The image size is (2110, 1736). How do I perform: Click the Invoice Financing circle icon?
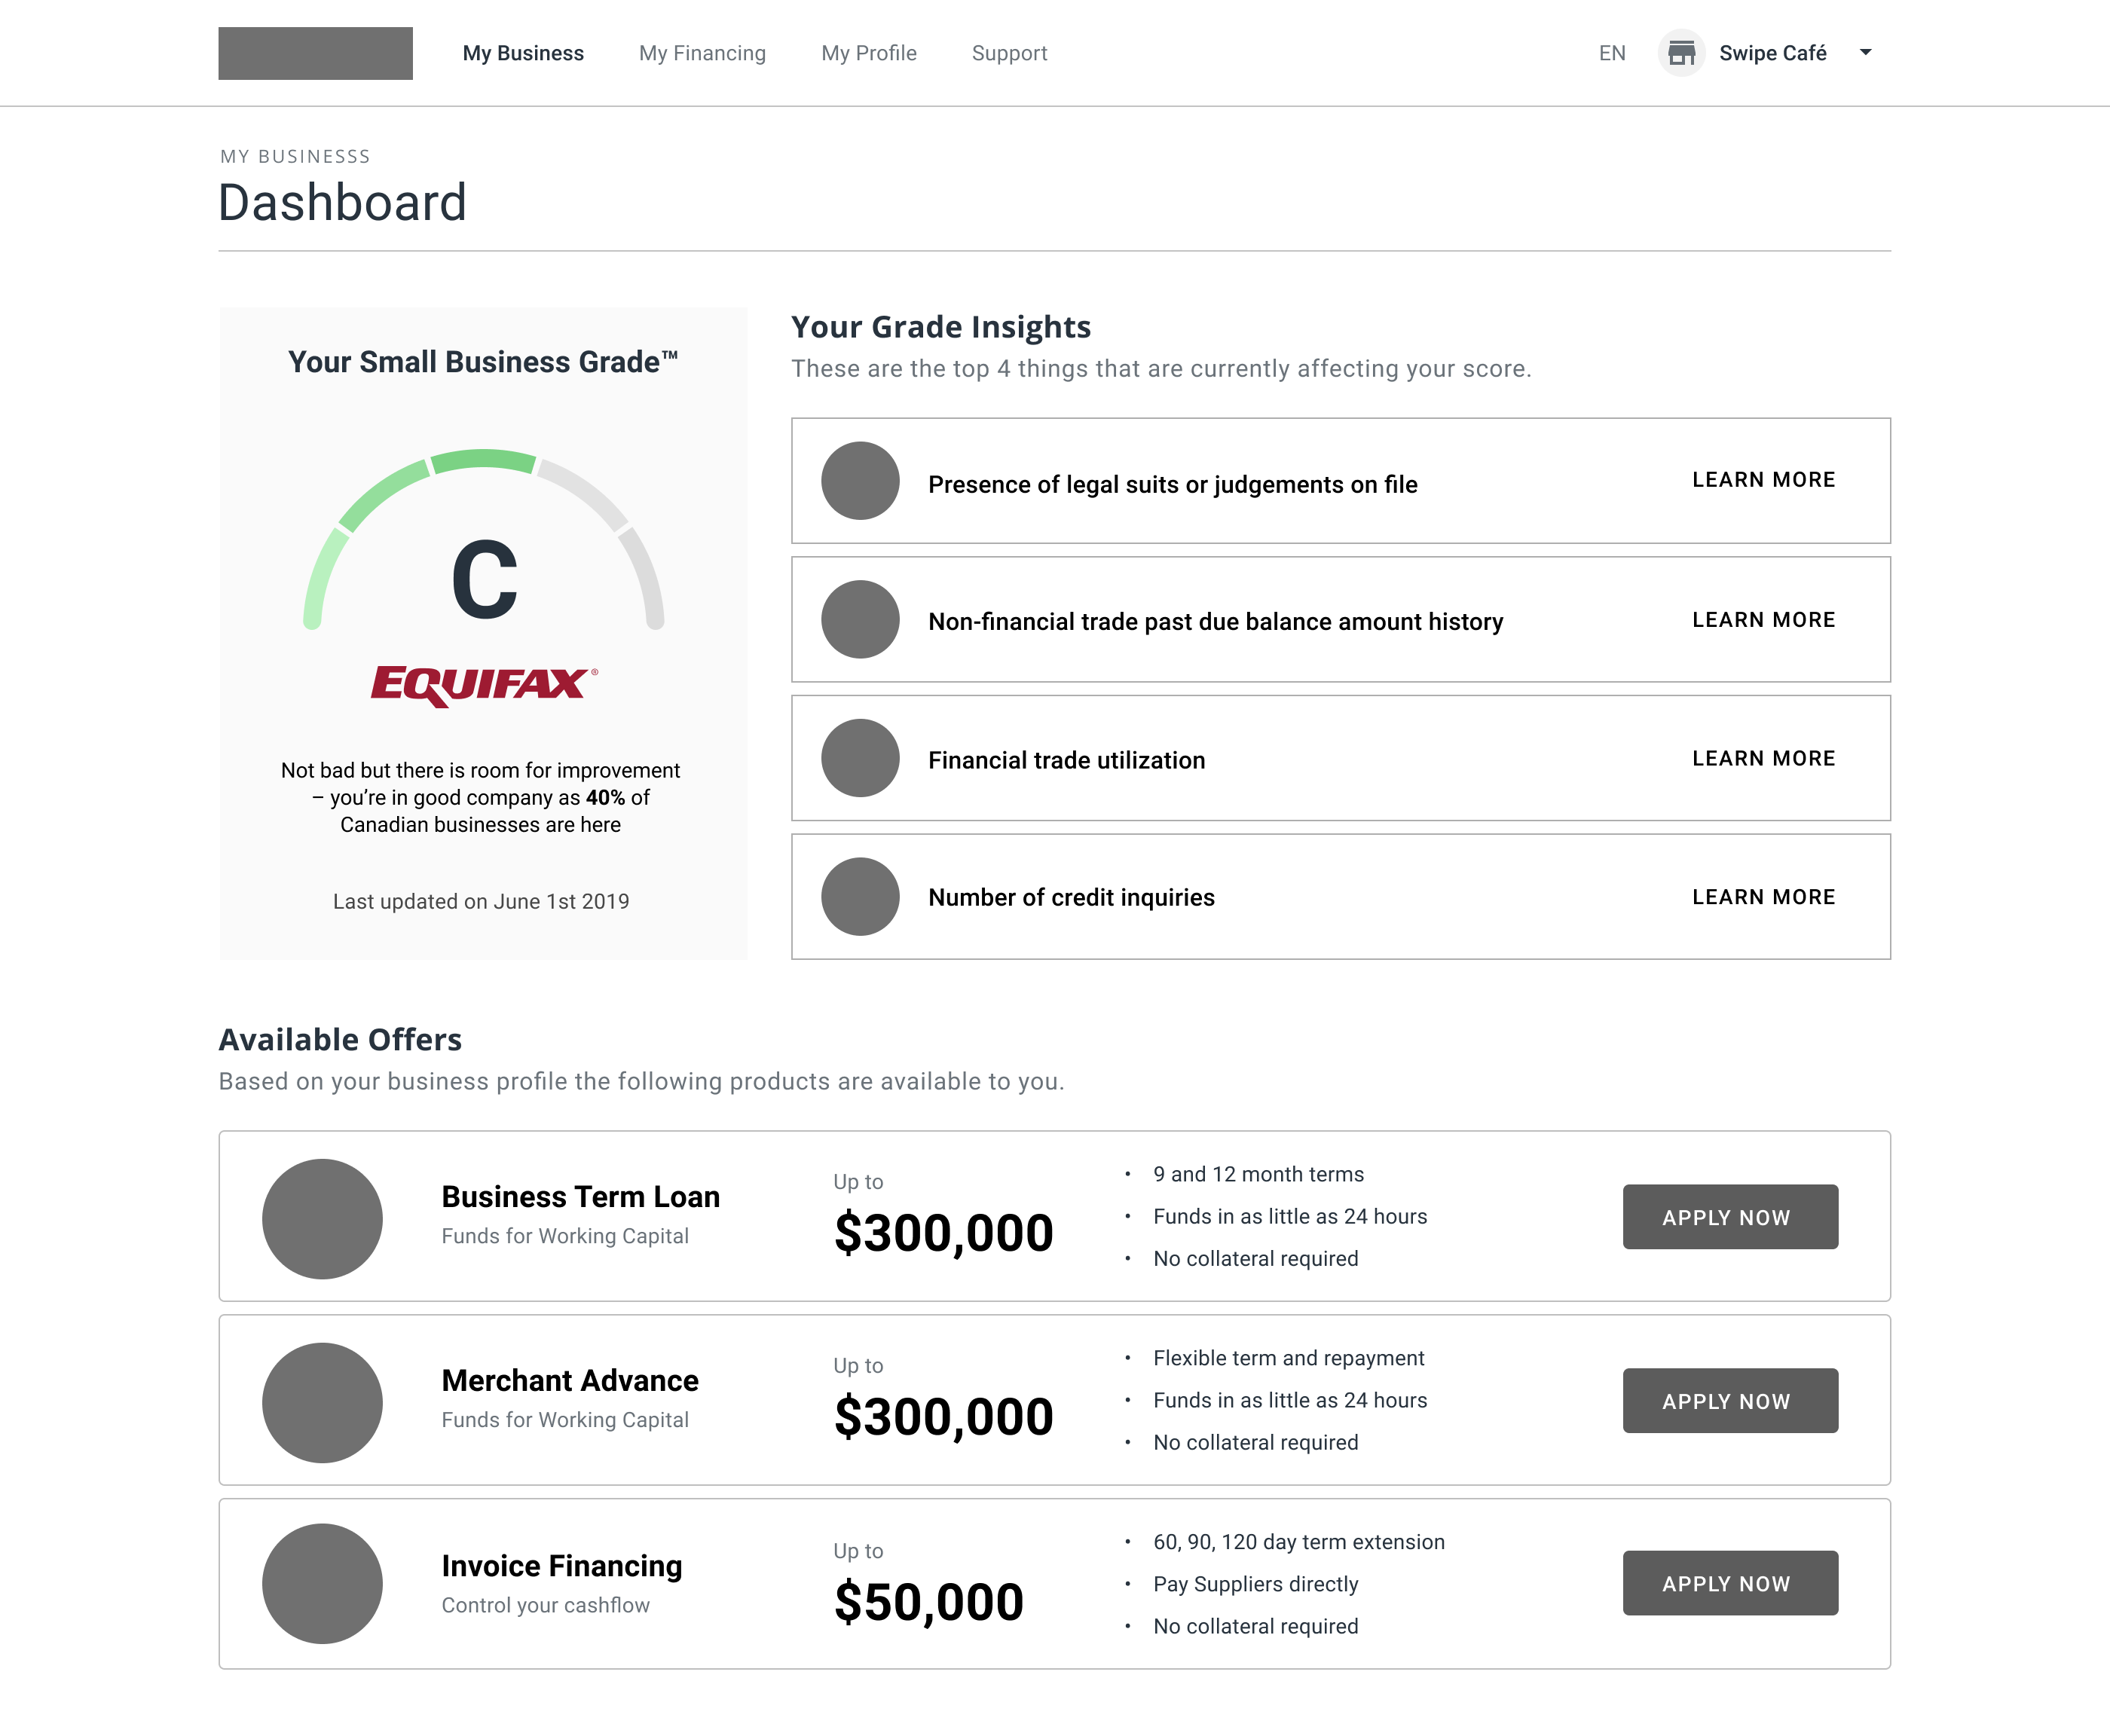point(322,1584)
